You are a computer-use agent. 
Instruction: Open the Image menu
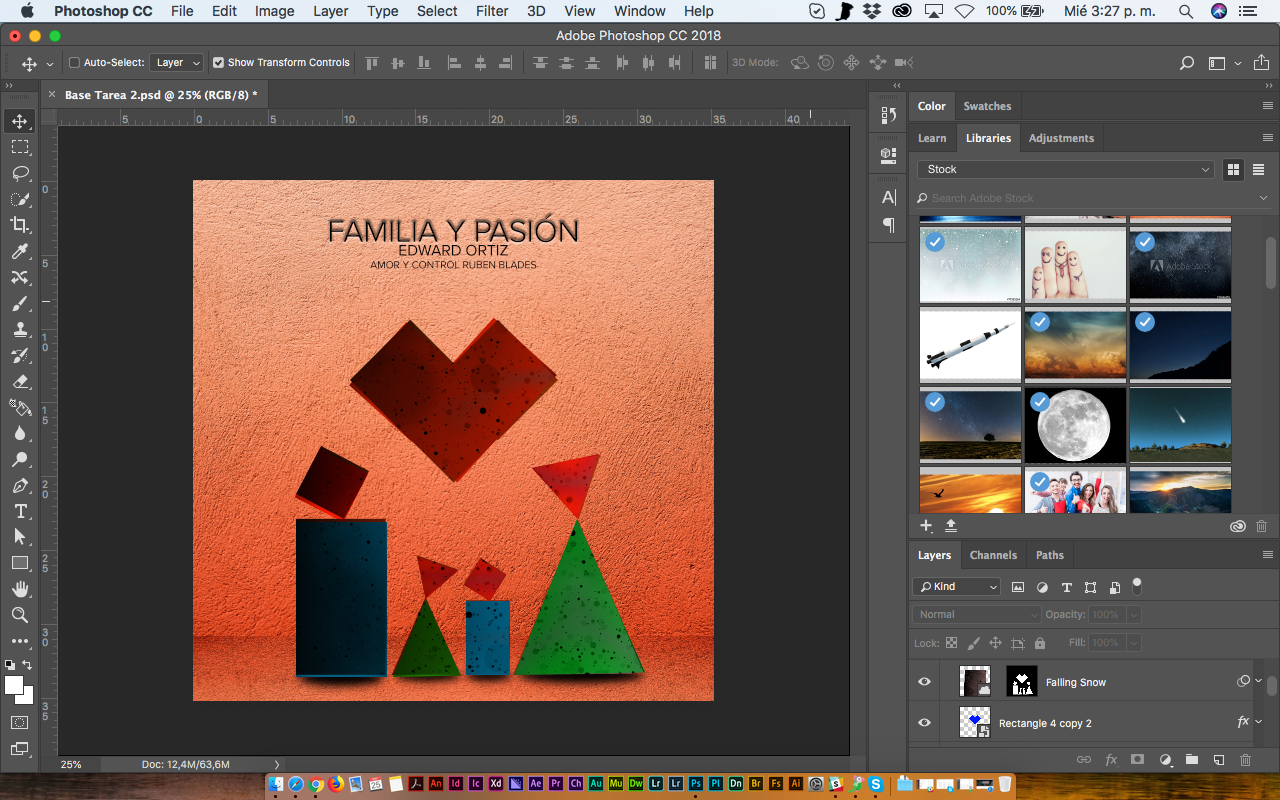(274, 11)
